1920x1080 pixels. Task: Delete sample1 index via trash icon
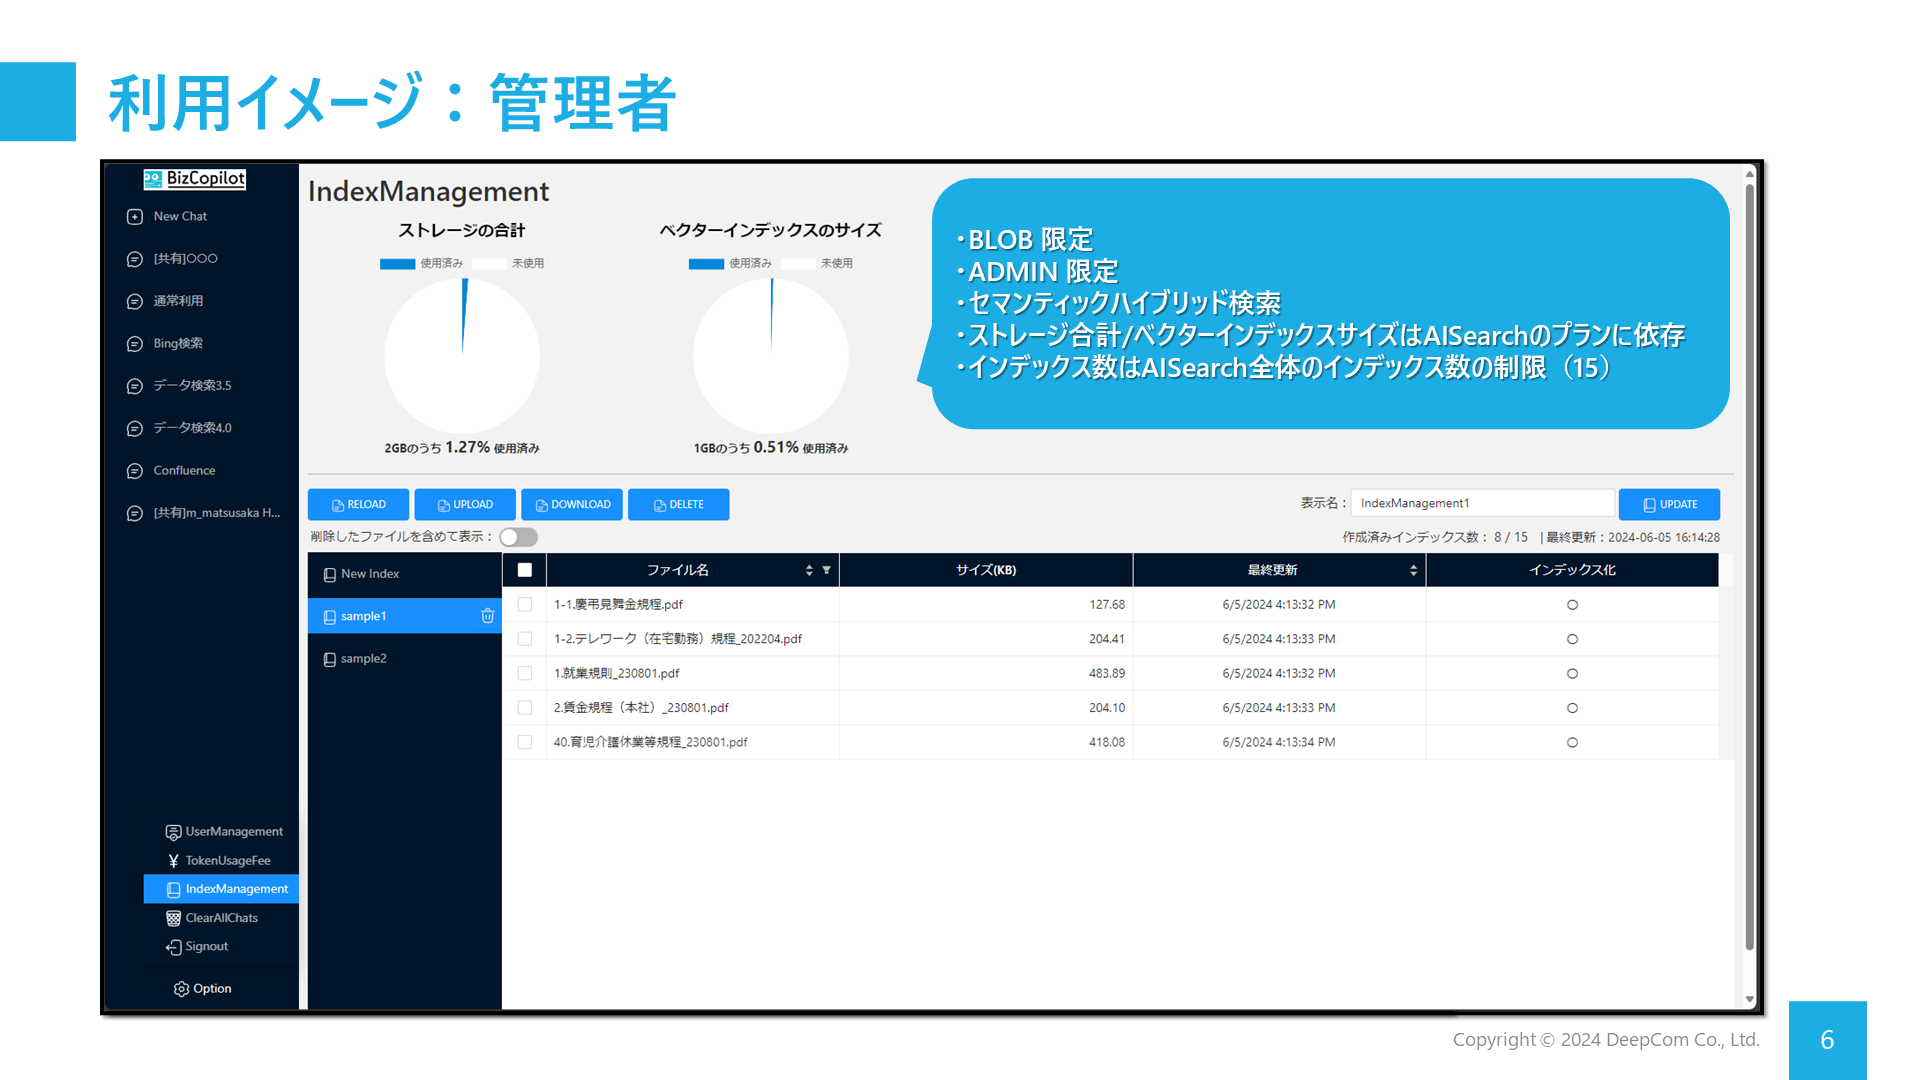pyautogui.click(x=488, y=616)
